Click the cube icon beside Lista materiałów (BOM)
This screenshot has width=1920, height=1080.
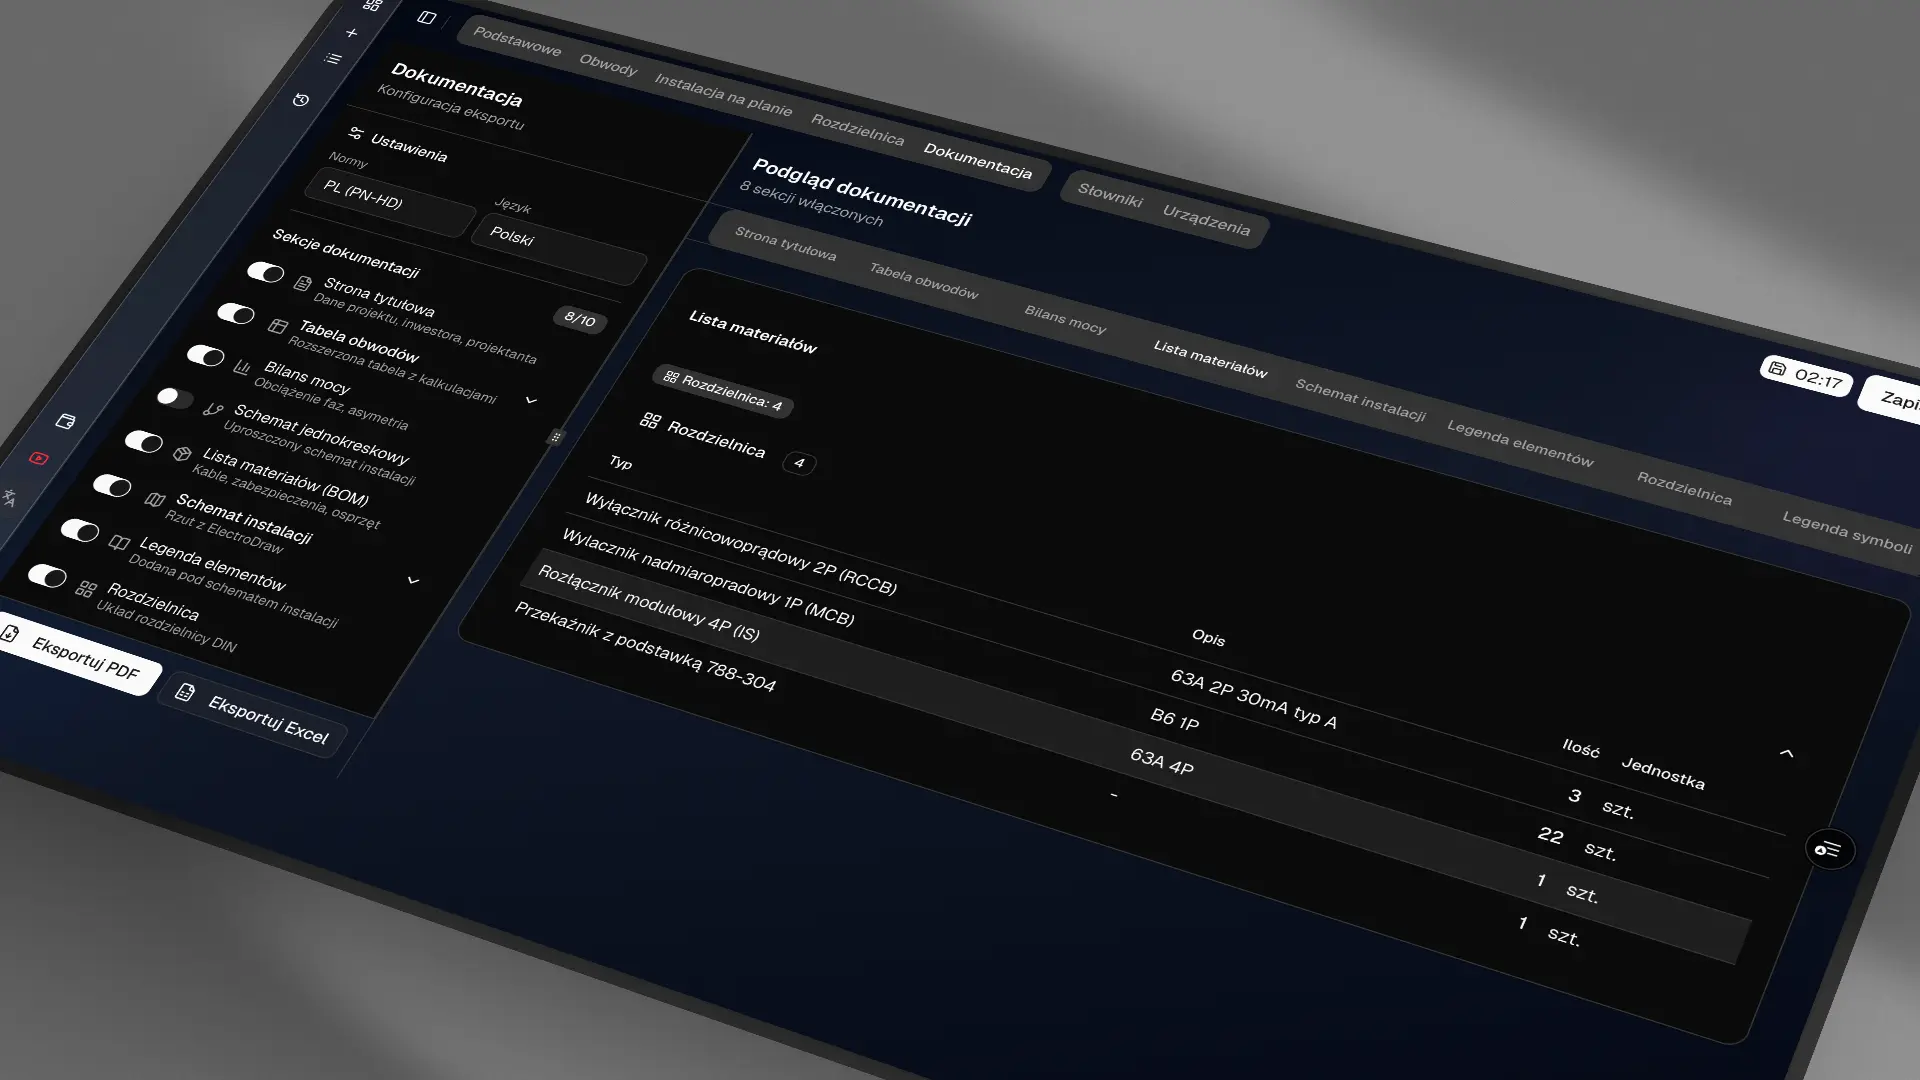(180, 455)
